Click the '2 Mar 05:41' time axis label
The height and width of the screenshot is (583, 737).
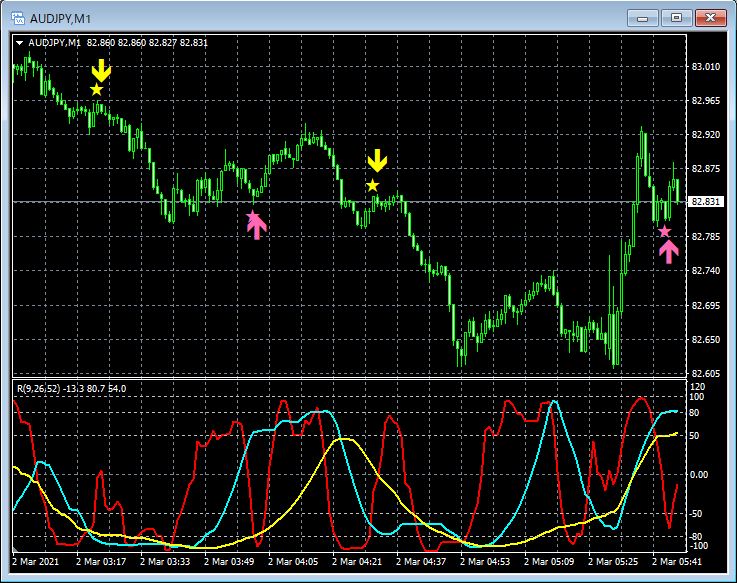click(677, 562)
